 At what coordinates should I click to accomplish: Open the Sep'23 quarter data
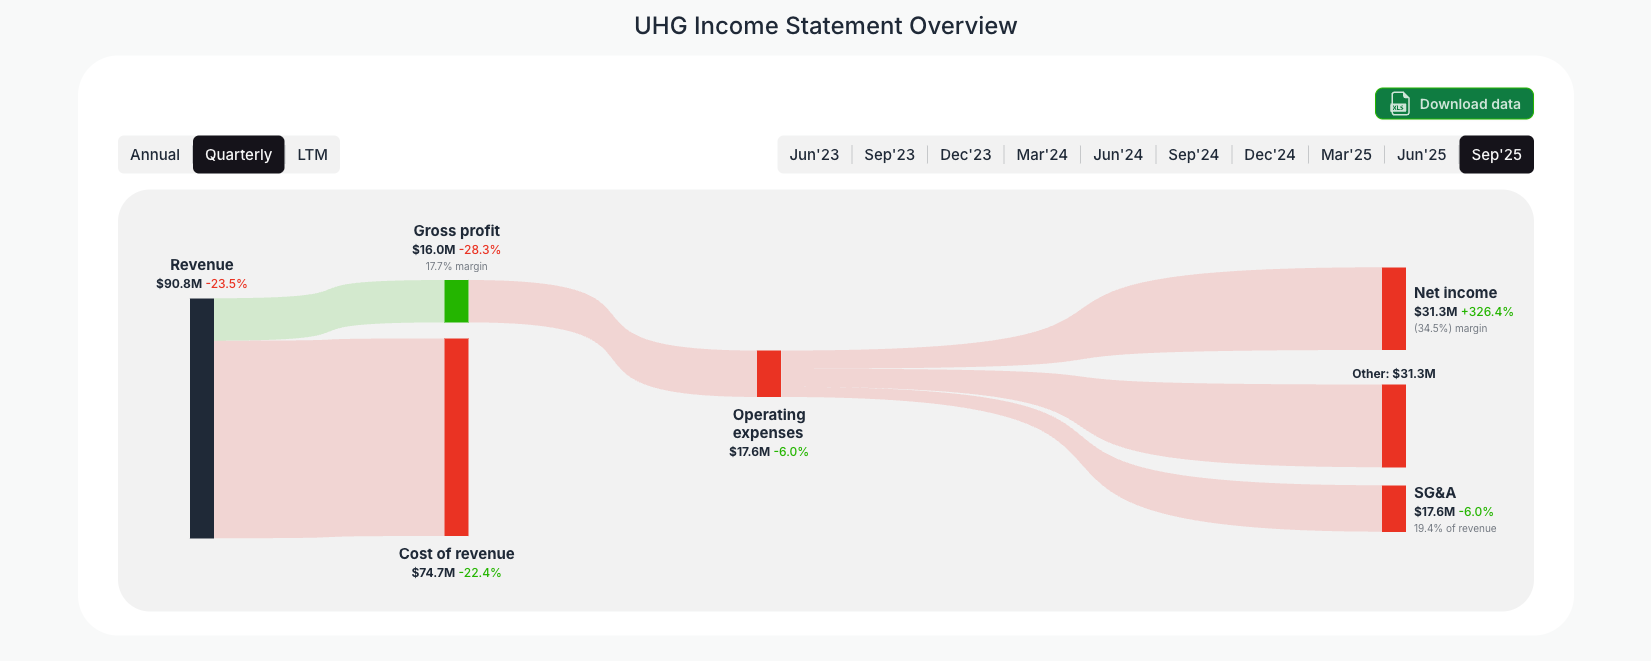(889, 154)
